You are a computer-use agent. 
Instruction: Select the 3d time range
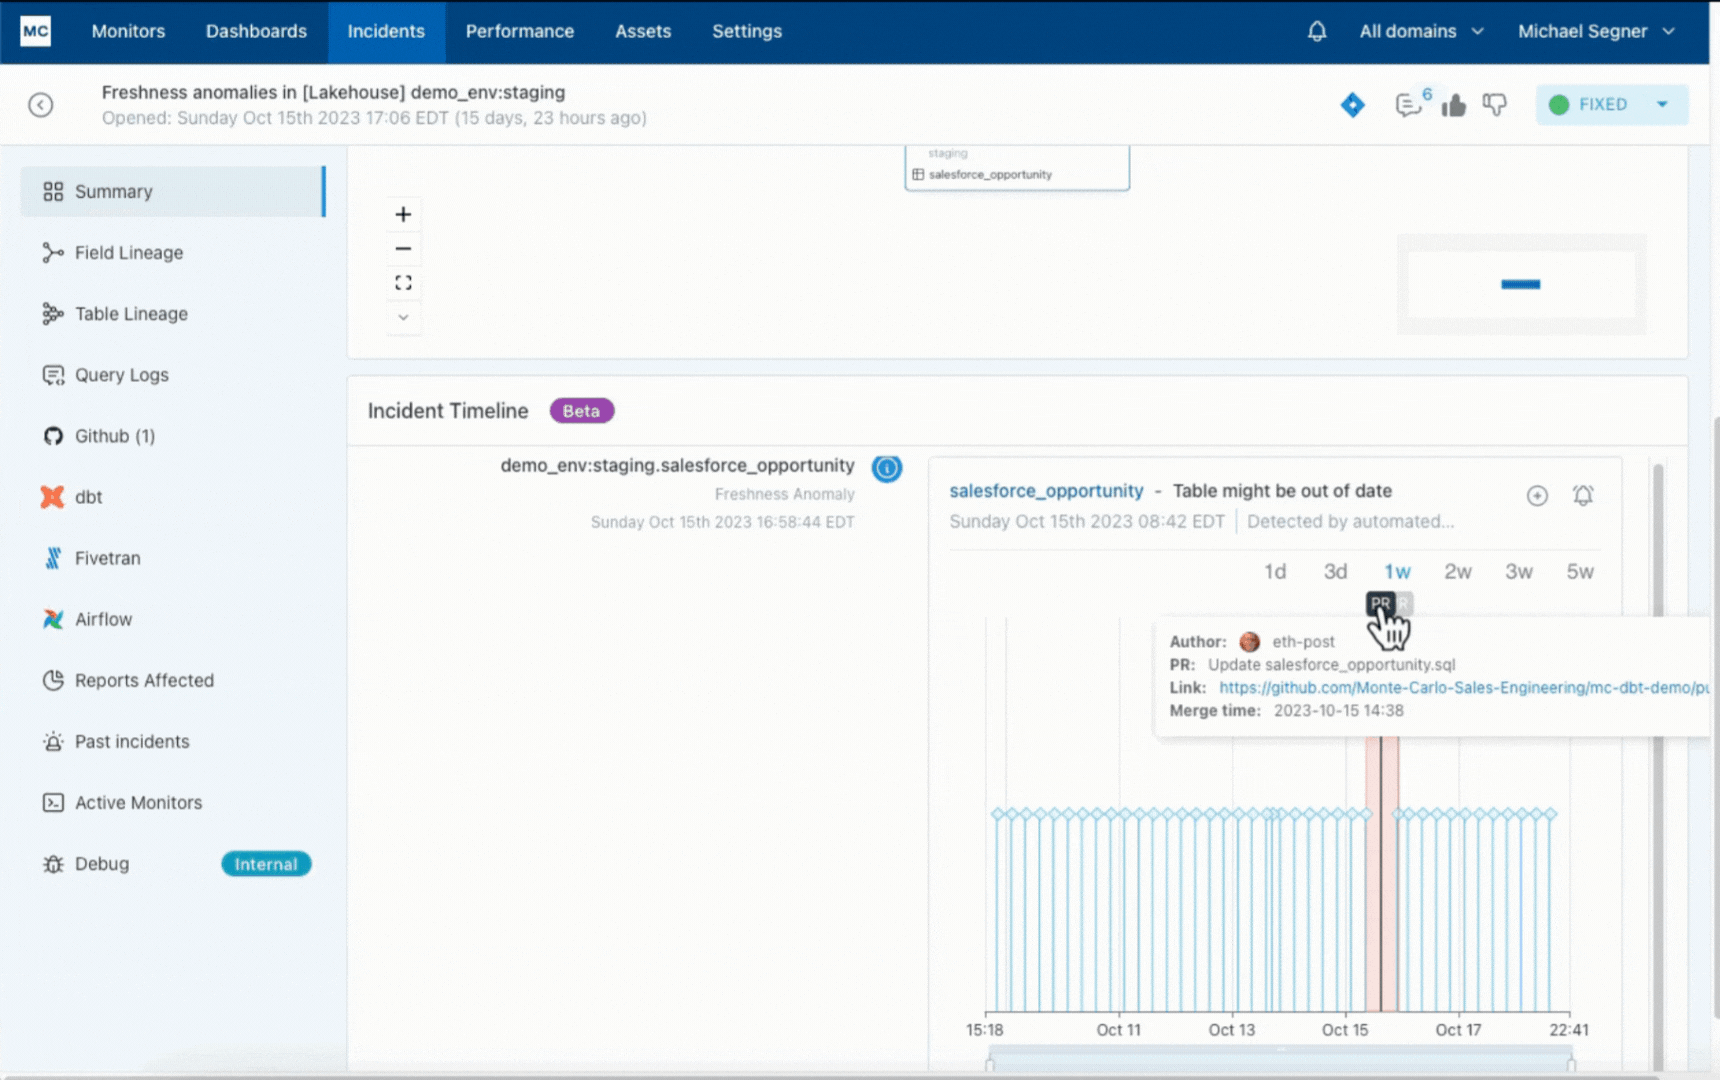tap(1335, 571)
